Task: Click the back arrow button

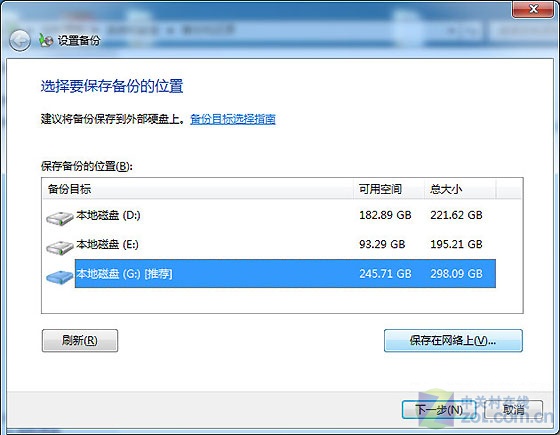Action: (x=20, y=41)
